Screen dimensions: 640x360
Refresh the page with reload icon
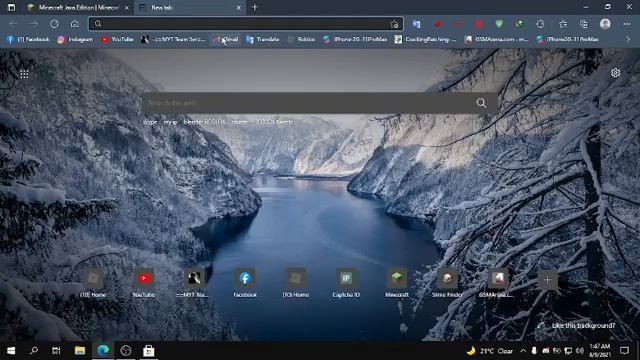(x=54, y=24)
